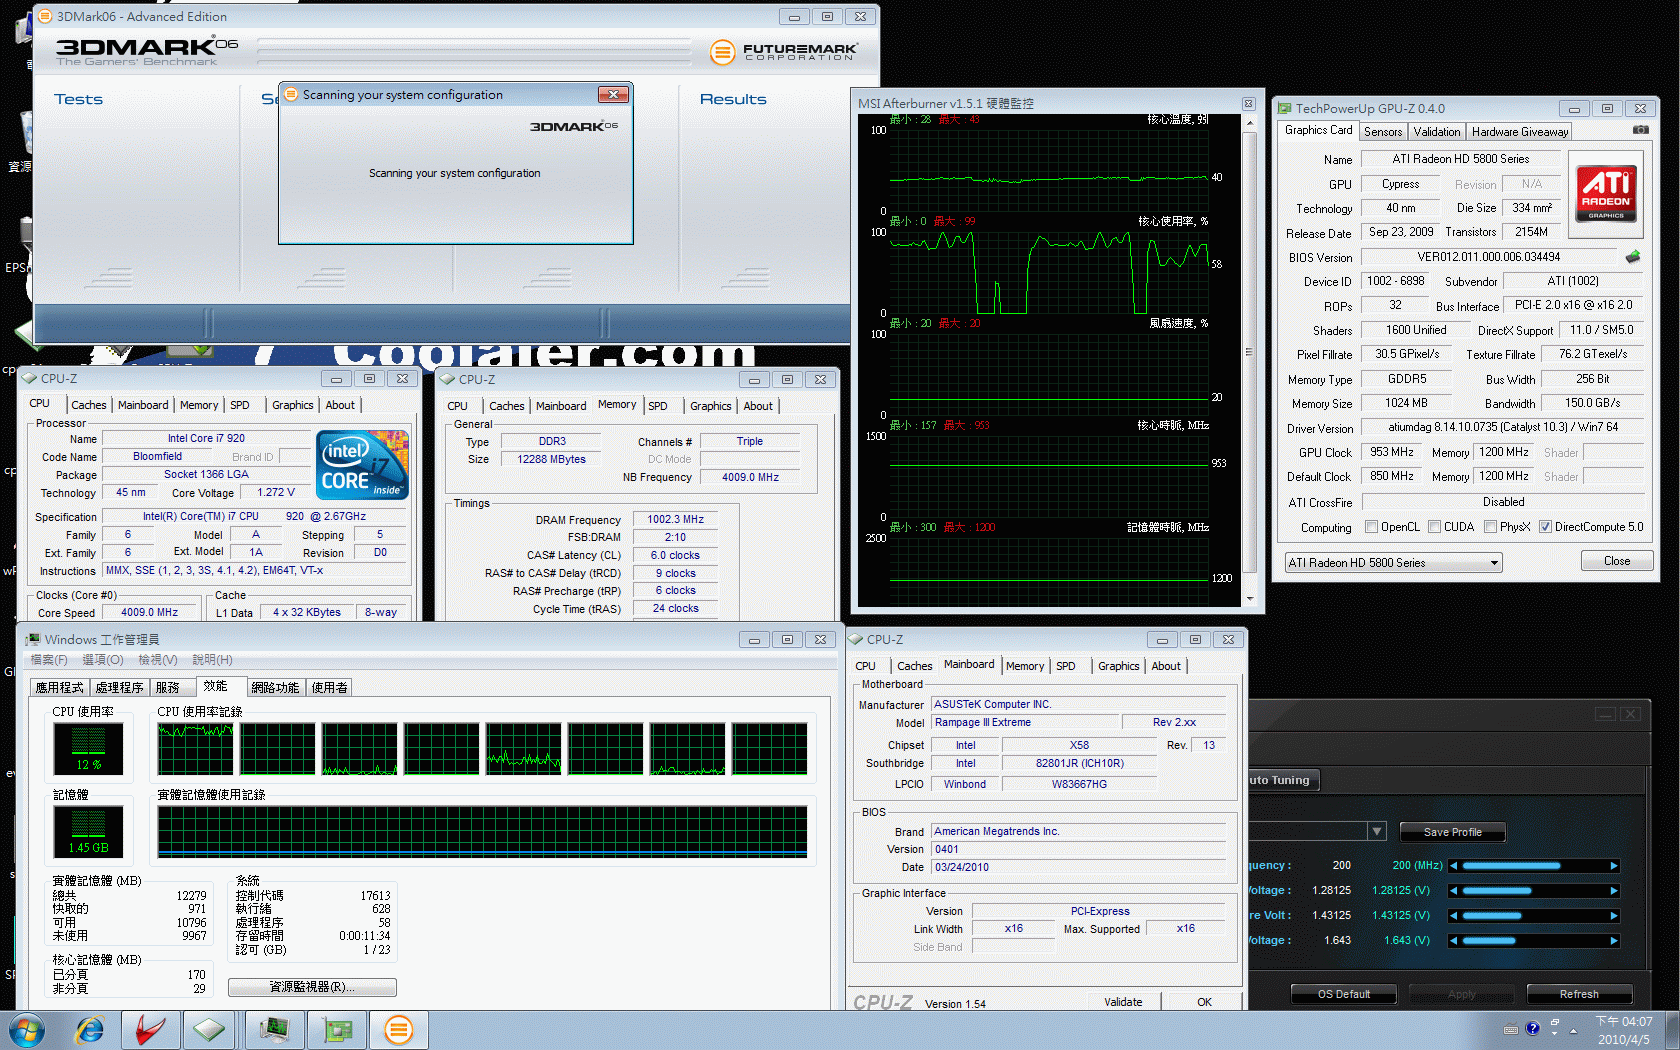Toggle the DirectCompute 5.0 checkbox
Image resolution: width=1680 pixels, height=1050 pixels.
tap(1545, 527)
